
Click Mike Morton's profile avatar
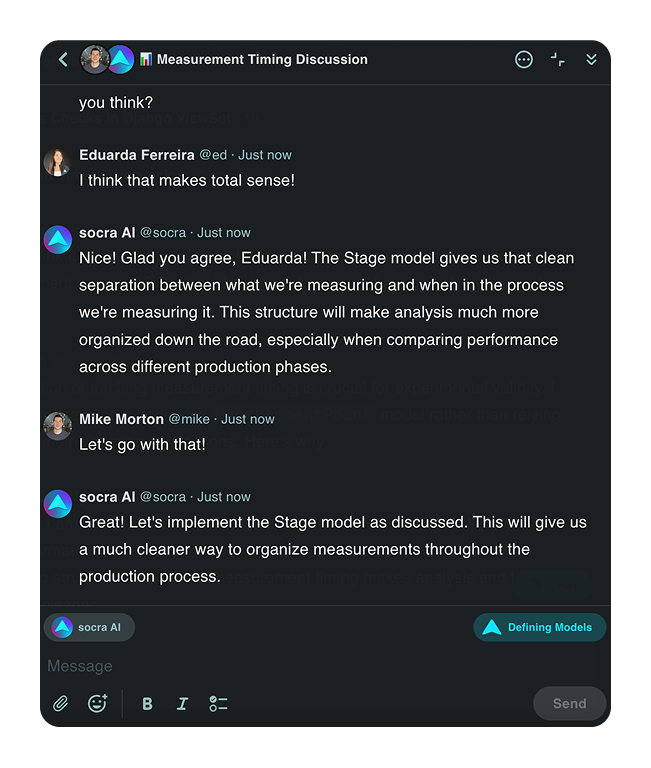point(57,426)
